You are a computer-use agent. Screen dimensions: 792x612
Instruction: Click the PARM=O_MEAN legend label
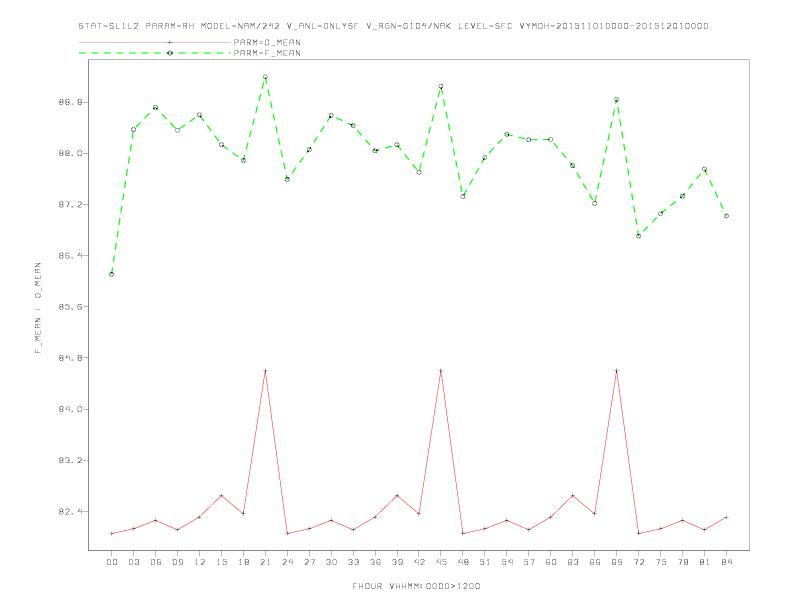coord(267,42)
